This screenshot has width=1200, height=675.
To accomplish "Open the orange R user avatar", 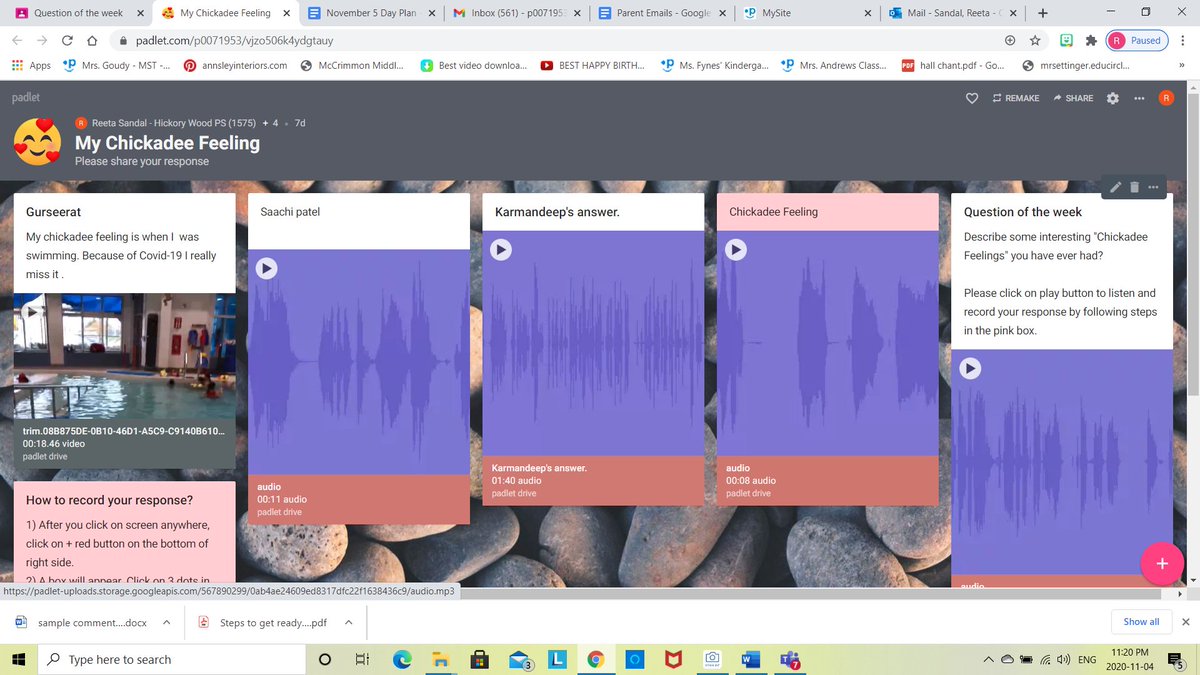I will (x=1166, y=98).
